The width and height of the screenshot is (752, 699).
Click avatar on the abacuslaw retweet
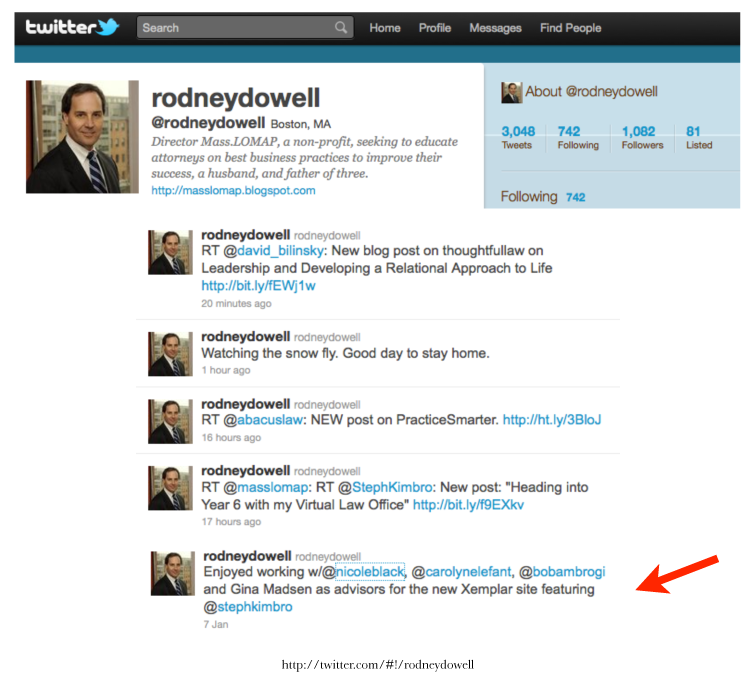(x=170, y=421)
